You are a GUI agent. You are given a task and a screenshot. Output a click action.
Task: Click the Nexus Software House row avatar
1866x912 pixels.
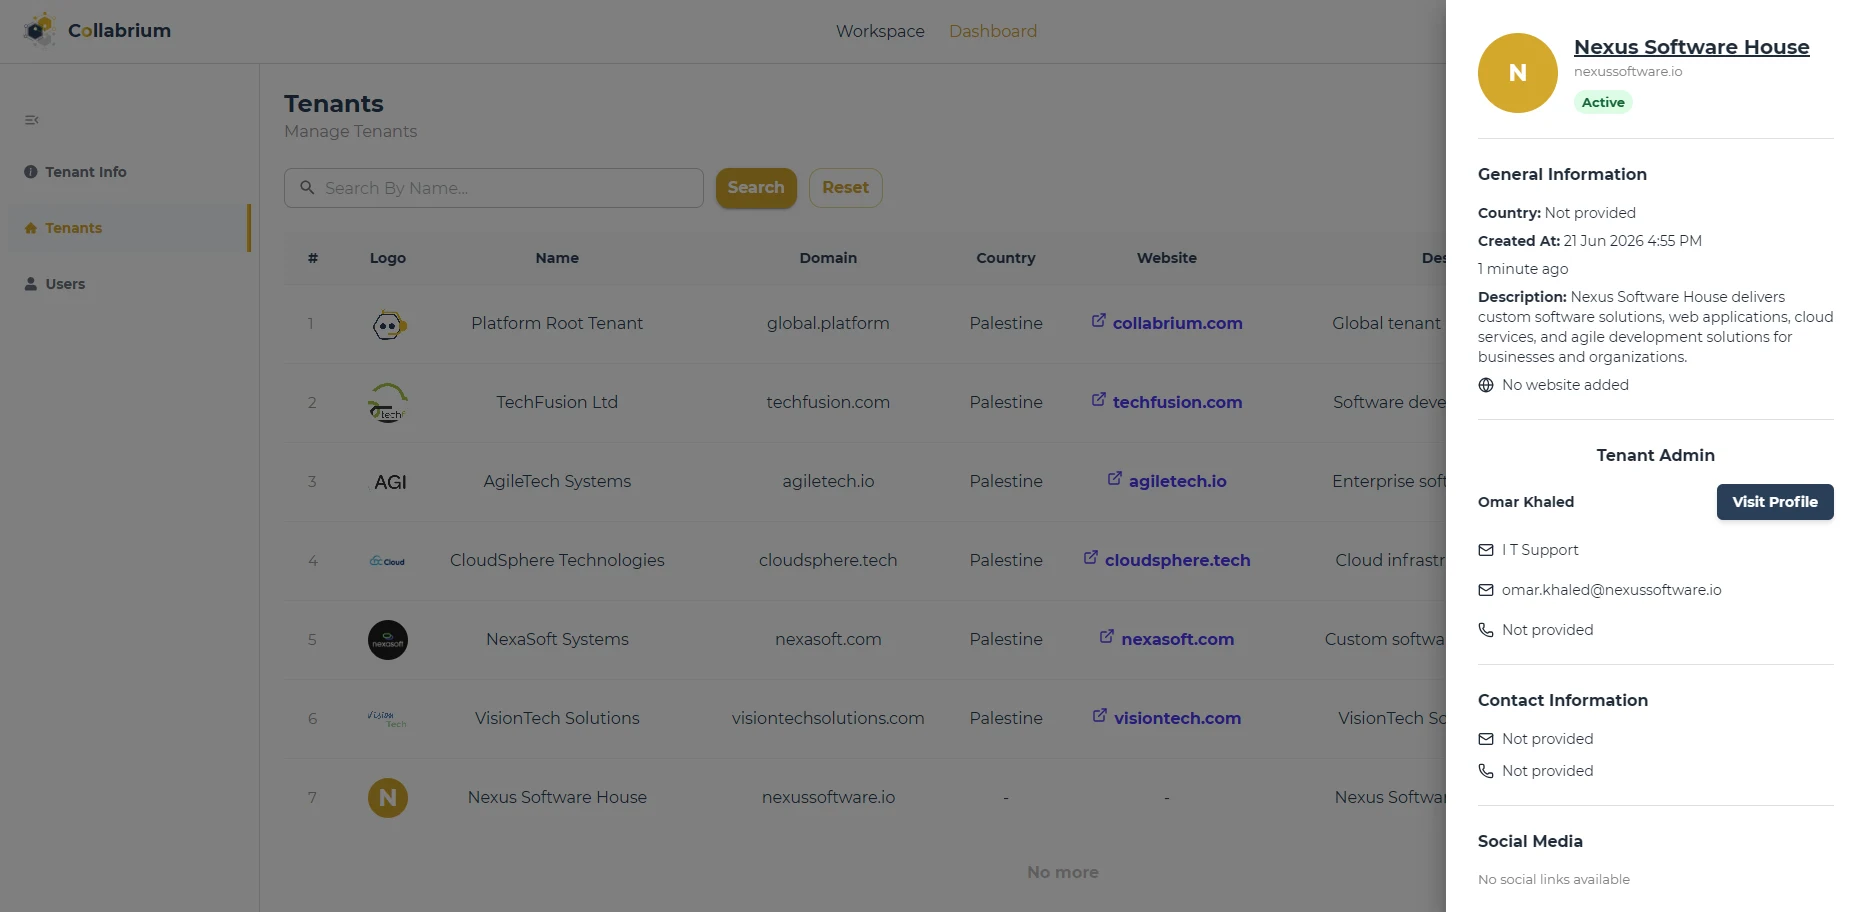coord(388,798)
